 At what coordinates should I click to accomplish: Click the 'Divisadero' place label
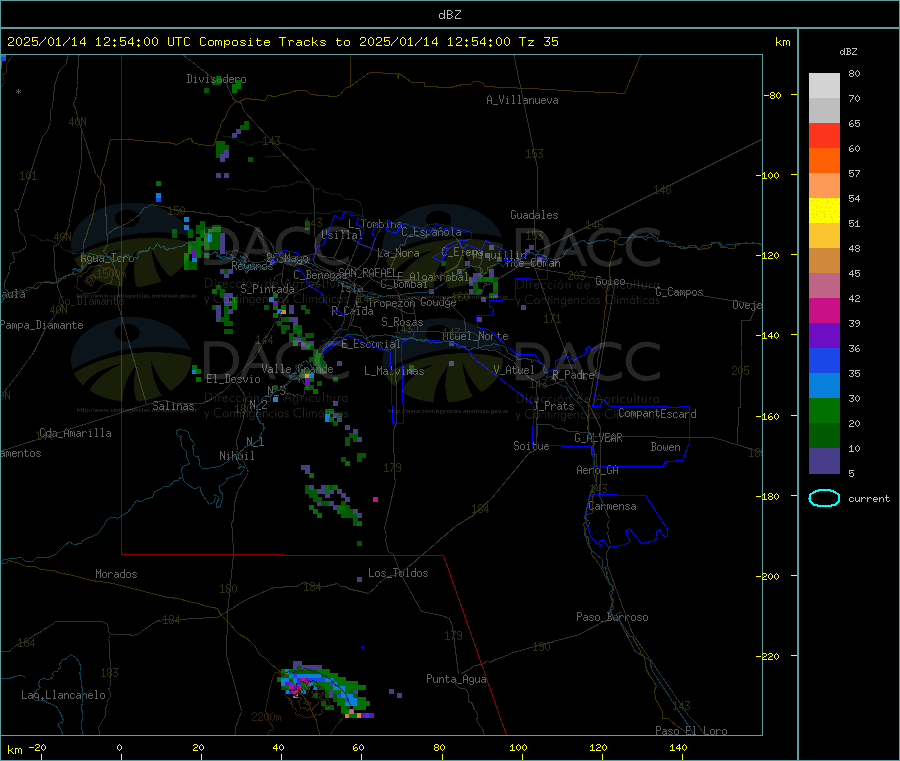pyautogui.click(x=216, y=79)
